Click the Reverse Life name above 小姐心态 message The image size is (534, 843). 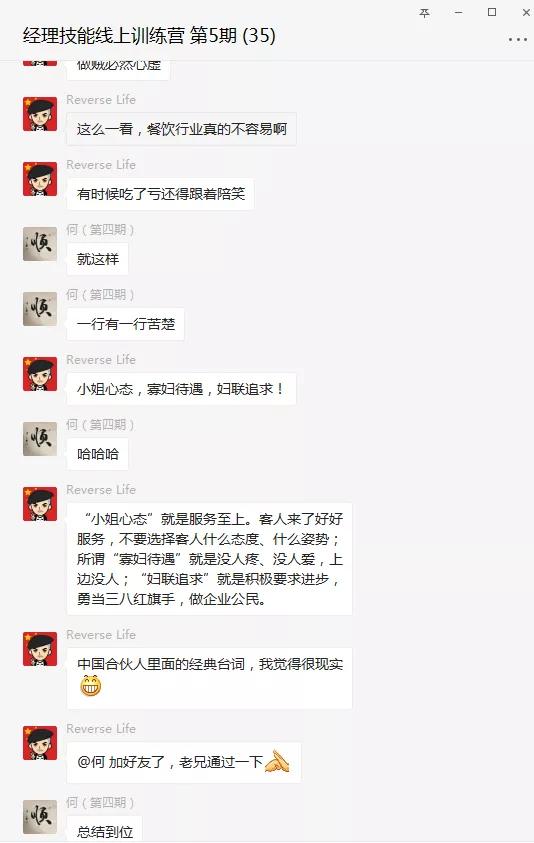[x=101, y=360]
